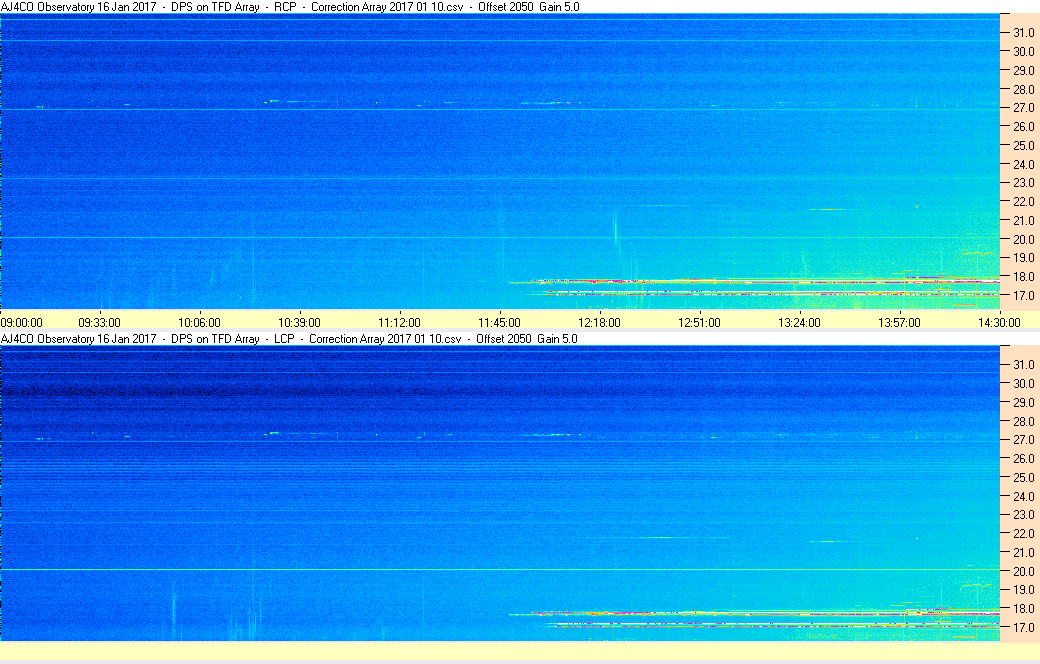The image size is (1040, 664).
Task: Click 29.0 frequency label in LCP panel
Action: (1023, 403)
